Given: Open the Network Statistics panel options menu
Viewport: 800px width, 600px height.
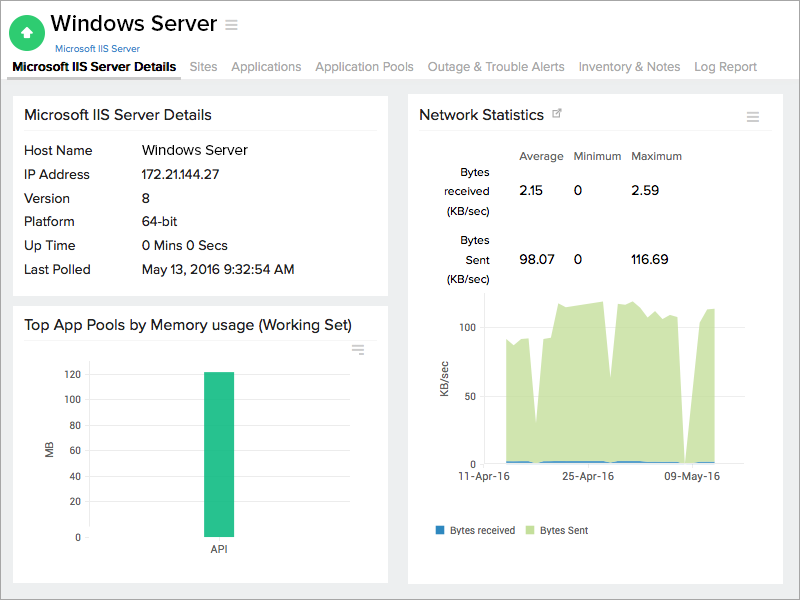Looking at the screenshot, I should coord(753,117).
